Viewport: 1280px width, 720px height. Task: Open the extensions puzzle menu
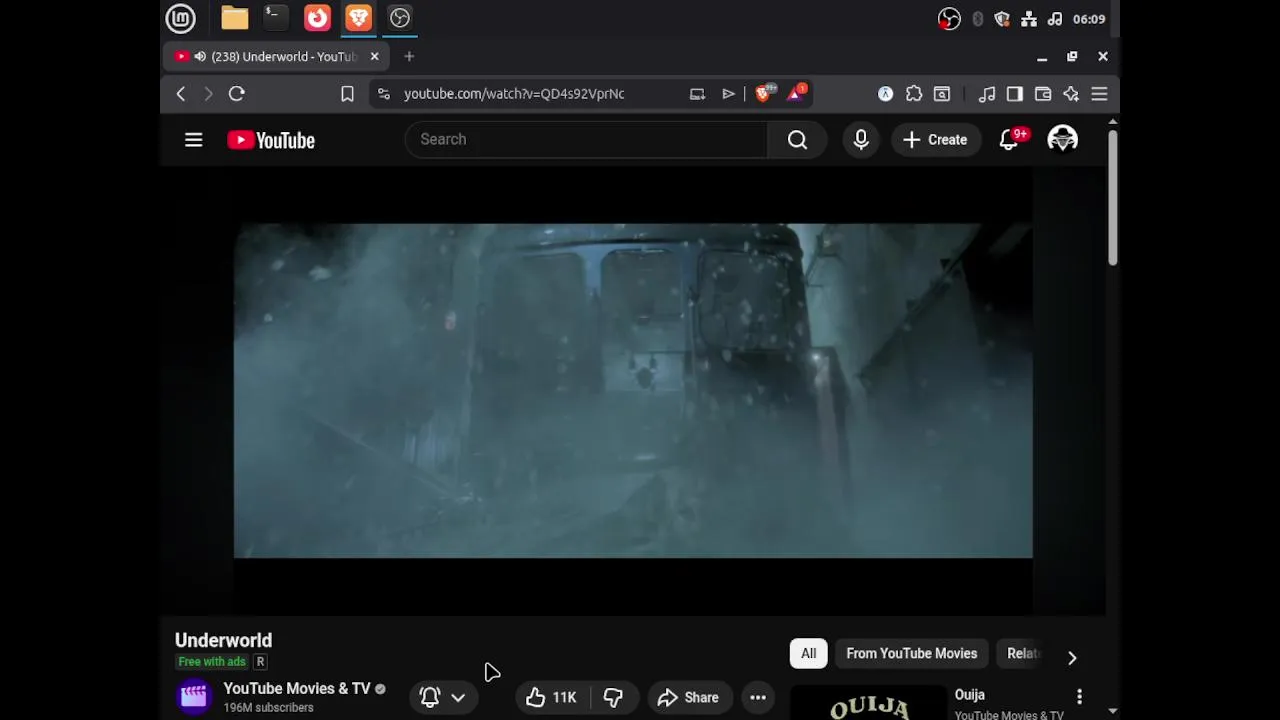tap(914, 94)
